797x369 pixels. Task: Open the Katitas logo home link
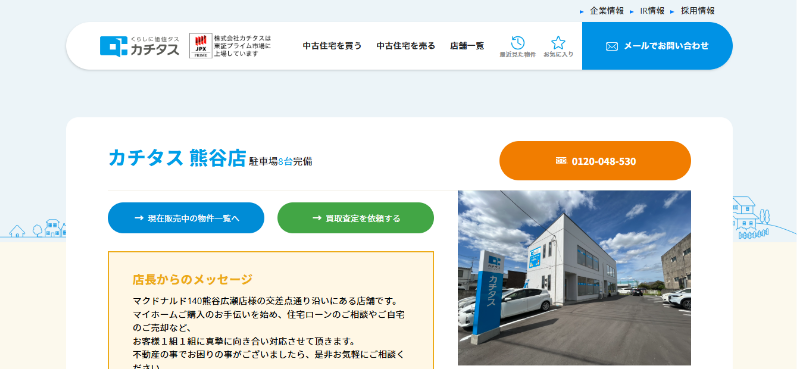tap(139, 46)
